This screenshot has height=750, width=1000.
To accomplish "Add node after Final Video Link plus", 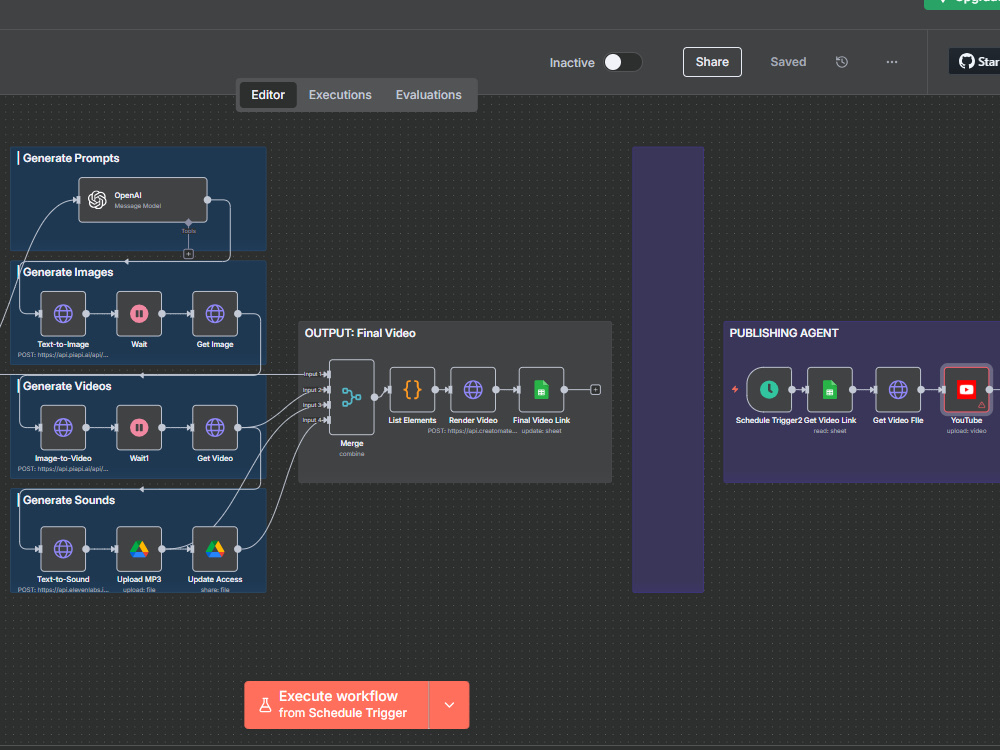I will 595,390.
